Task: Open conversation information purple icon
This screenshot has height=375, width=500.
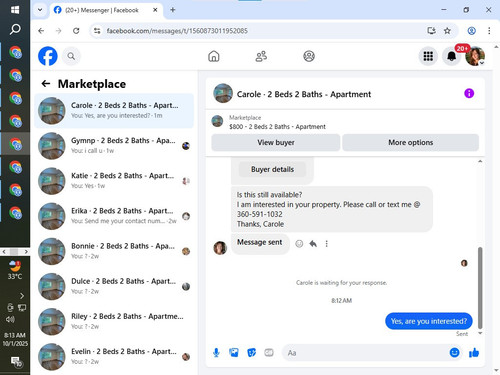Action: tap(469, 93)
